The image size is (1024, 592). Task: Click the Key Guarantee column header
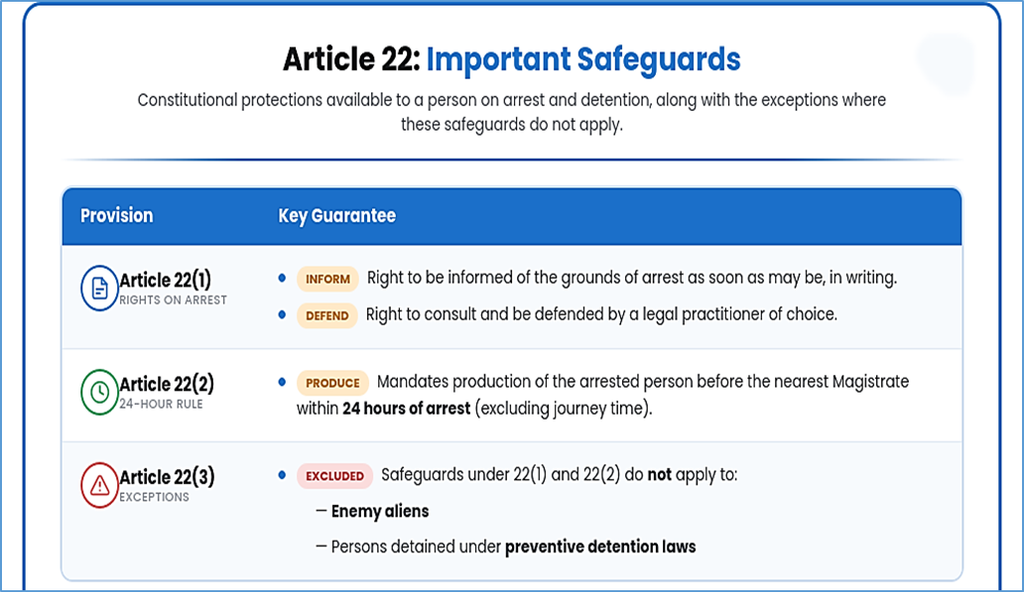337,216
